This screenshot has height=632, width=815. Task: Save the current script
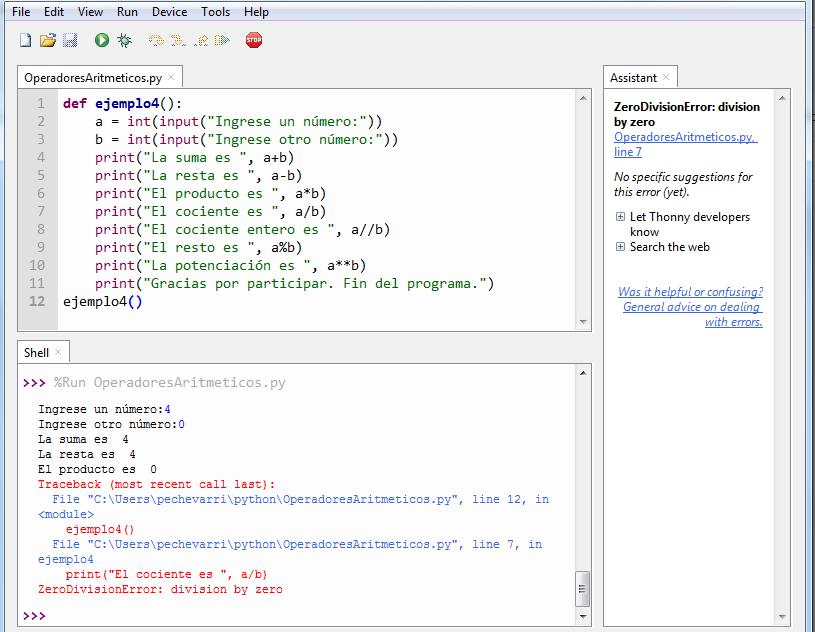tap(69, 41)
